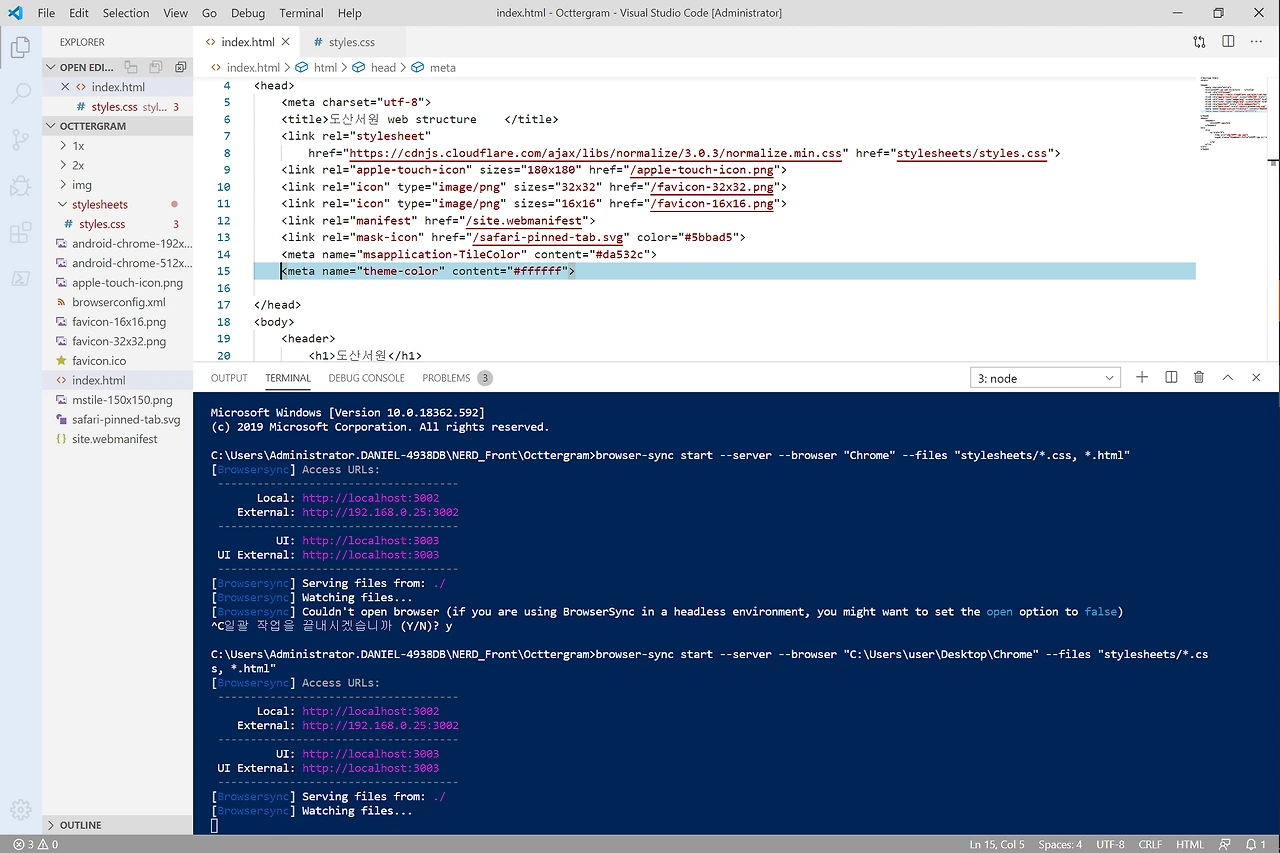Open the Terminal menu
Image resolution: width=1280 pixels, height=853 pixels.
(x=301, y=13)
